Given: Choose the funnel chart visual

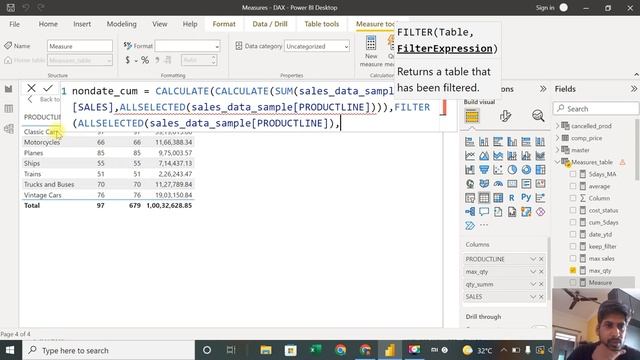Looking at the screenshot, I should 484,170.
